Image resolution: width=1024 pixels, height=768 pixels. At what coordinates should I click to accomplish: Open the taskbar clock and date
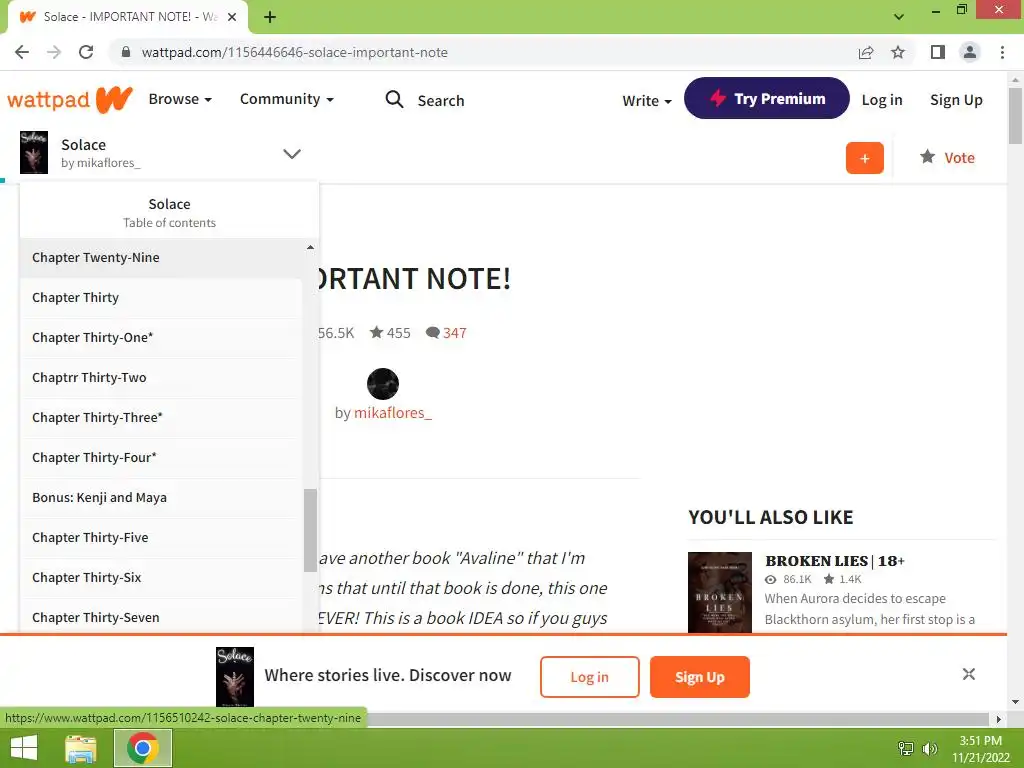tap(980, 748)
